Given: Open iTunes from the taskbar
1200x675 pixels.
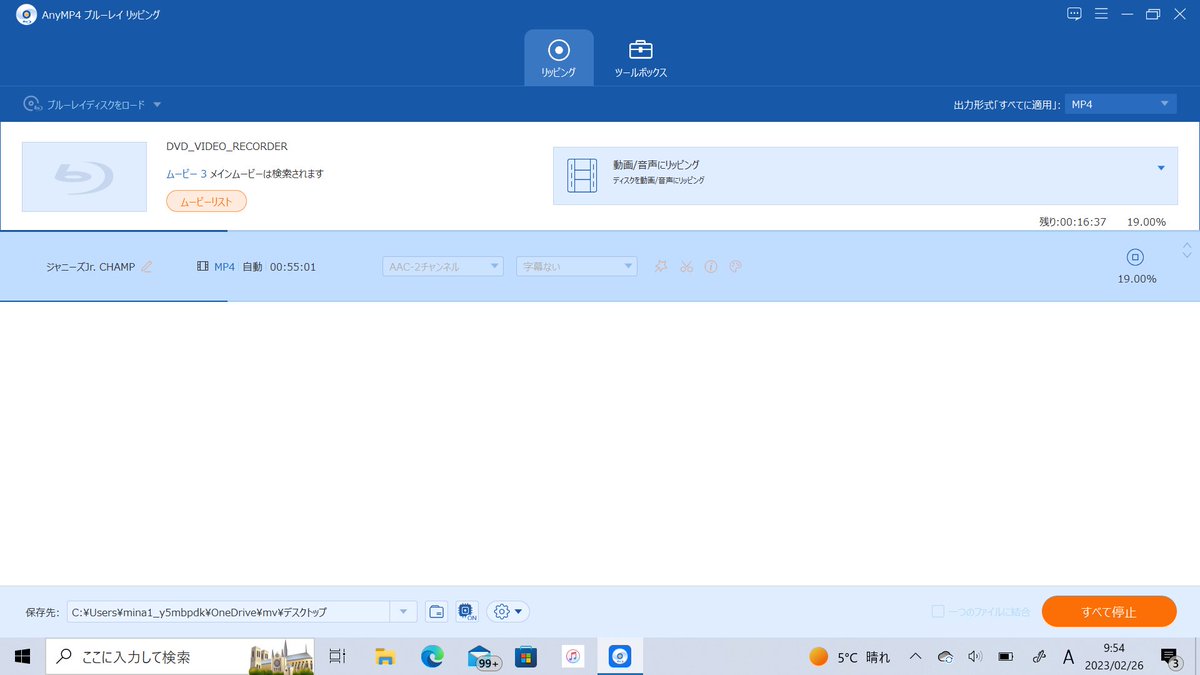Looking at the screenshot, I should tap(573, 657).
